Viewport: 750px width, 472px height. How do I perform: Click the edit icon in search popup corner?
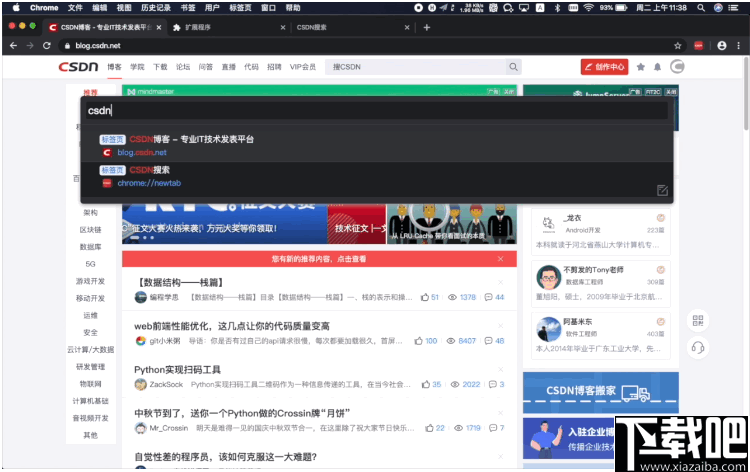(662, 190)
